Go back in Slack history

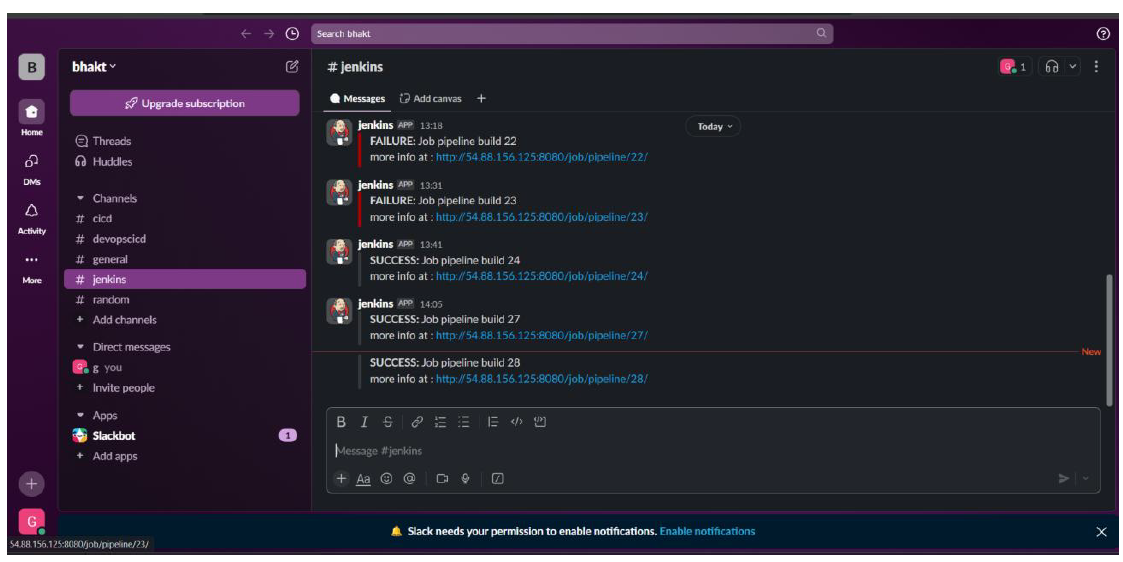click(246, 34)
